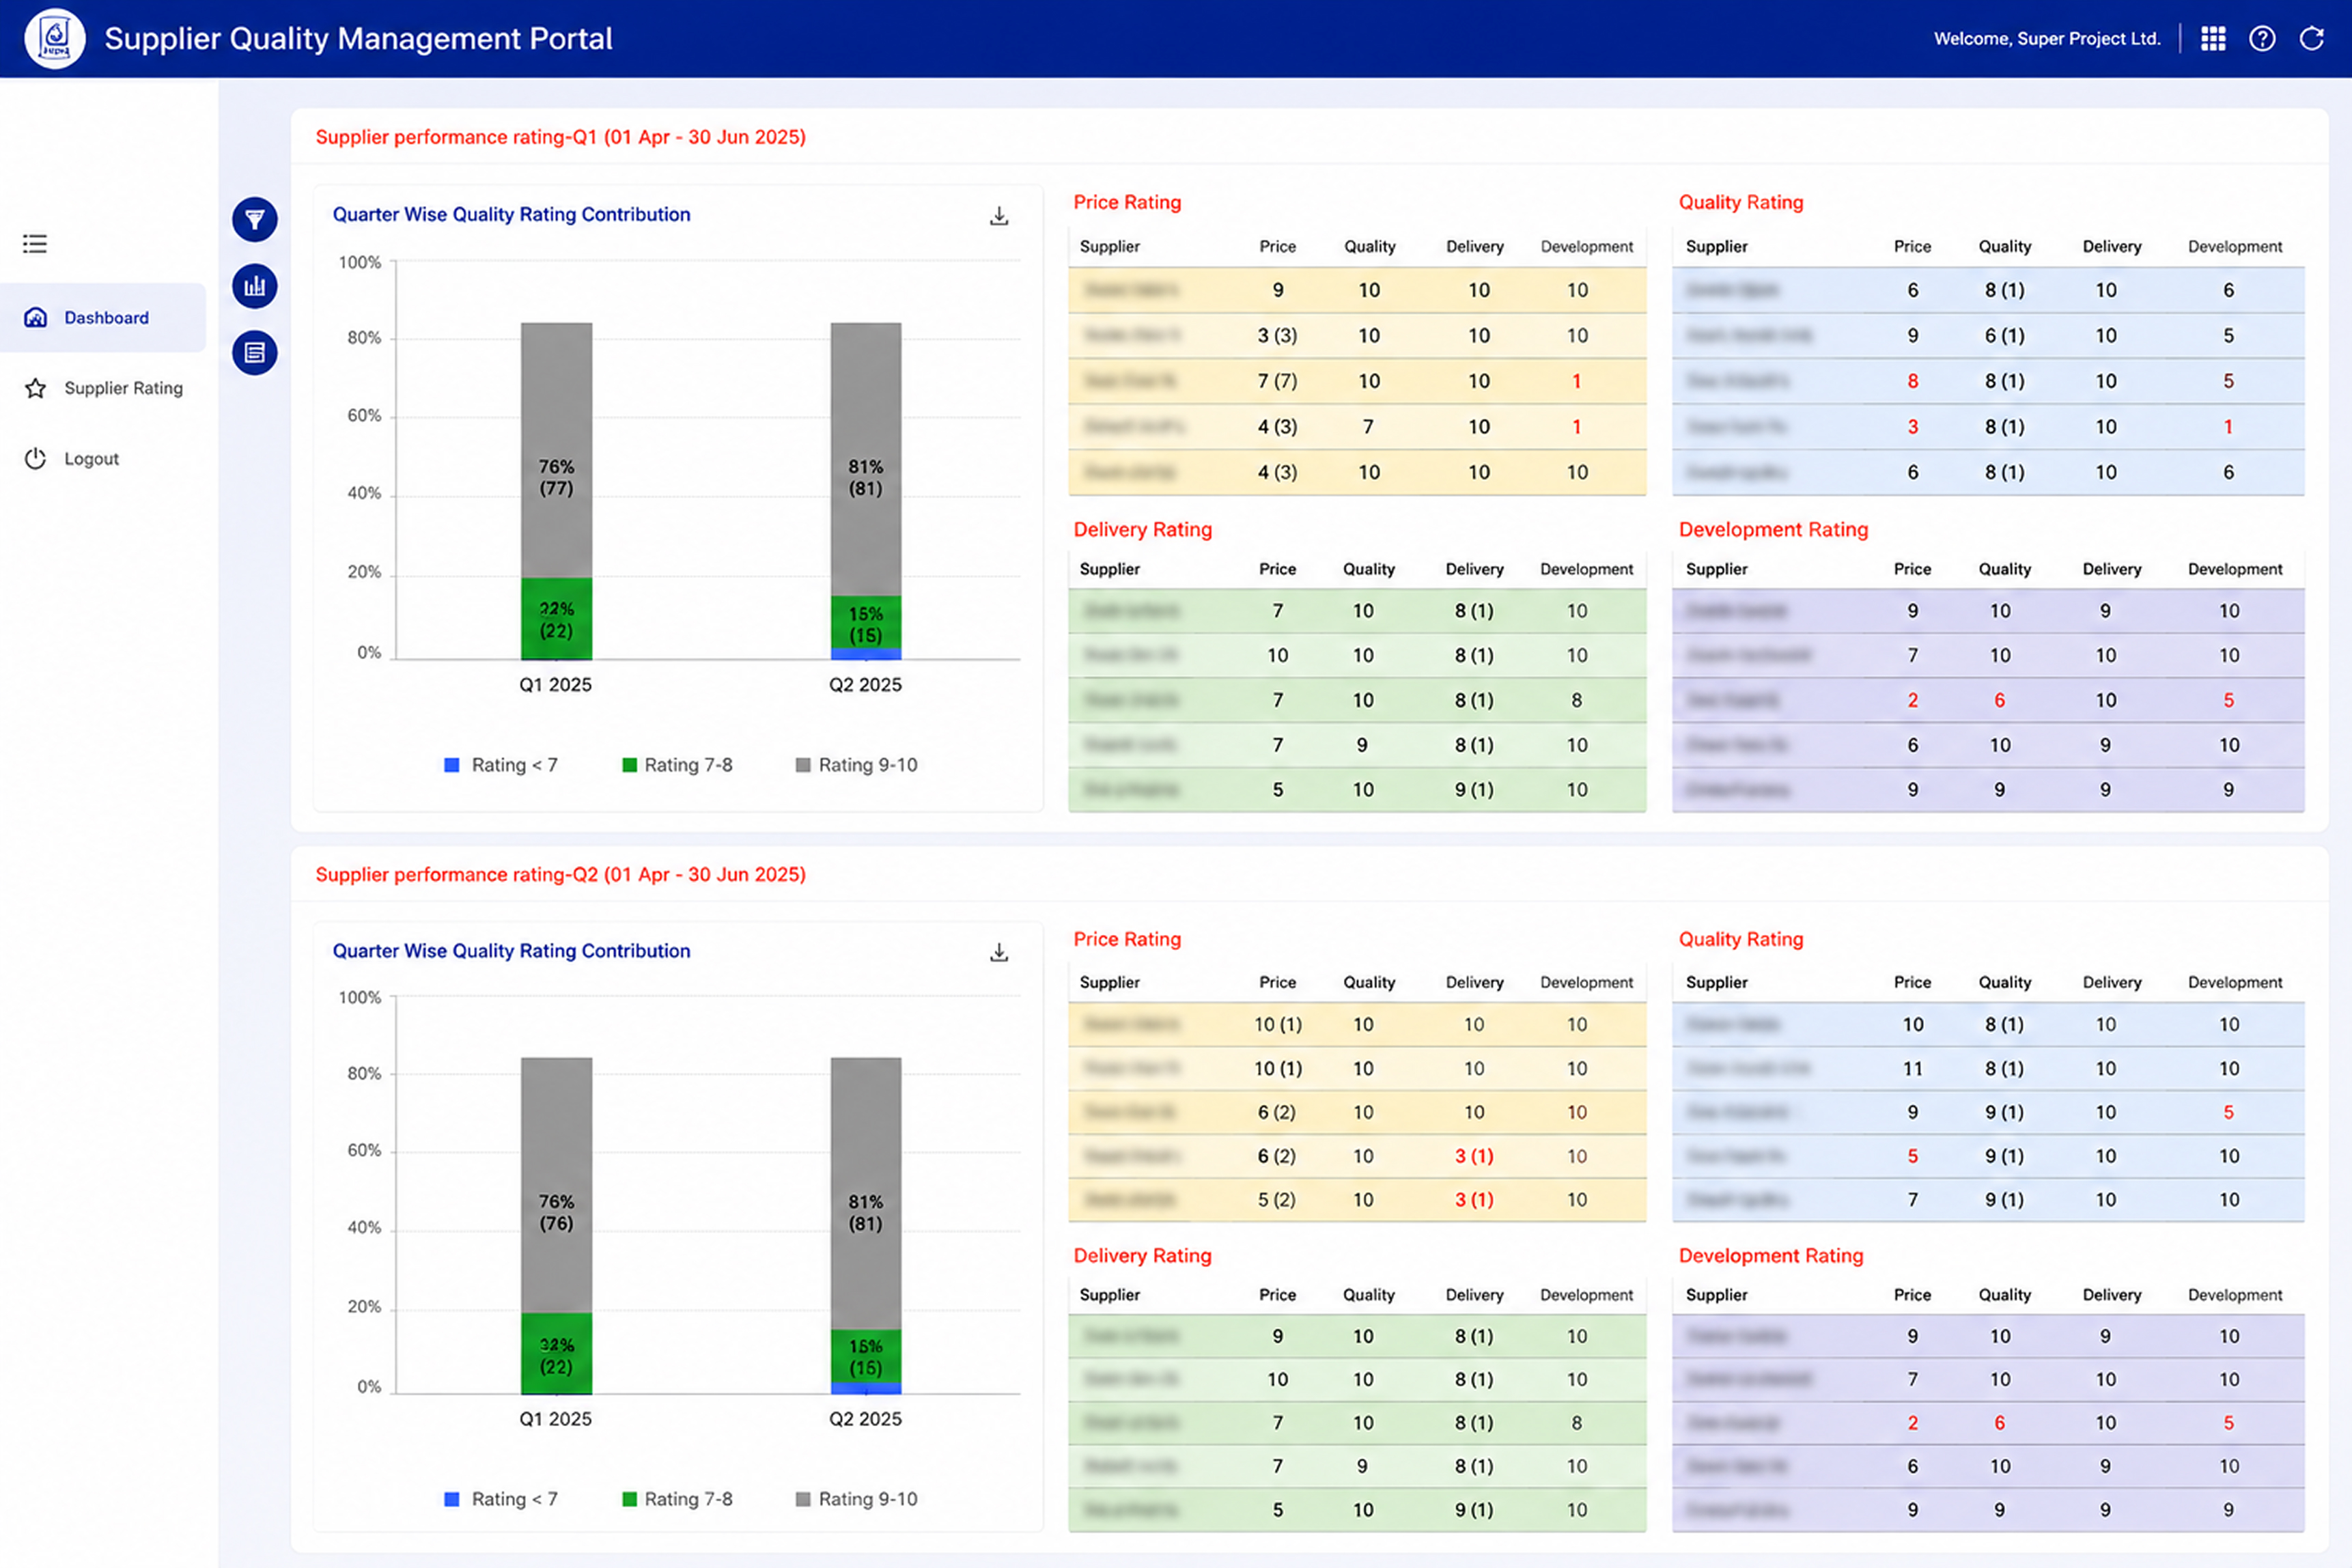Download the Q1 quality contribution chart
This screenshot has height=1568, width=2352.
[998, 216]
